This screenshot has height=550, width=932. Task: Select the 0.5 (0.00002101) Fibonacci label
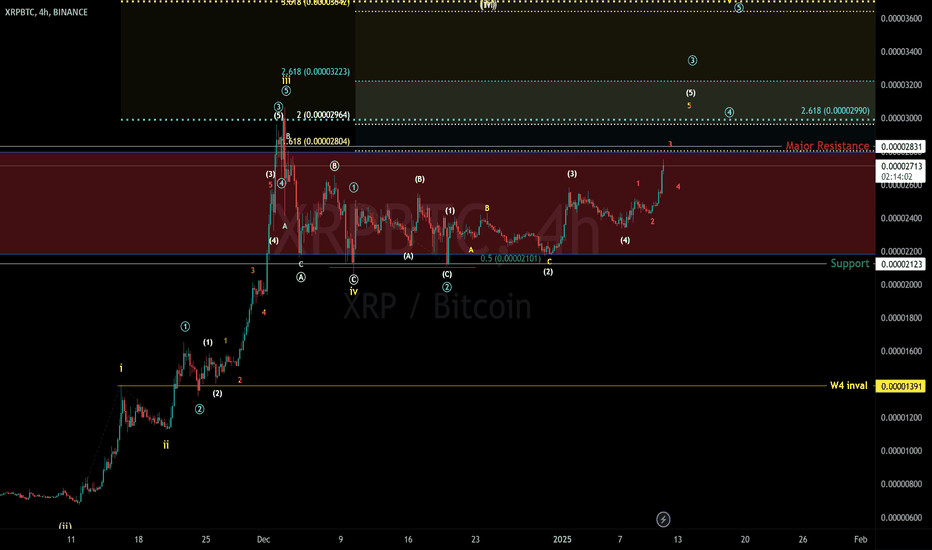(511, 259)
